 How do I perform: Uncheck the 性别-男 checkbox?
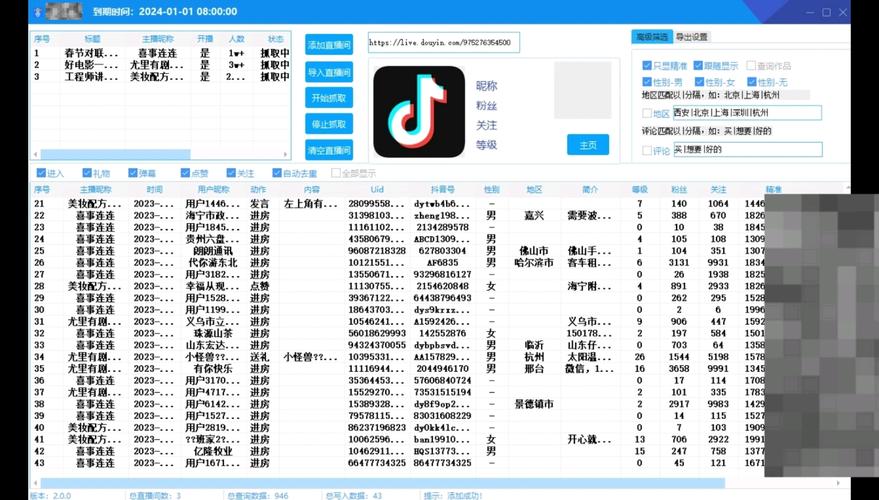[x=647, y=82]
